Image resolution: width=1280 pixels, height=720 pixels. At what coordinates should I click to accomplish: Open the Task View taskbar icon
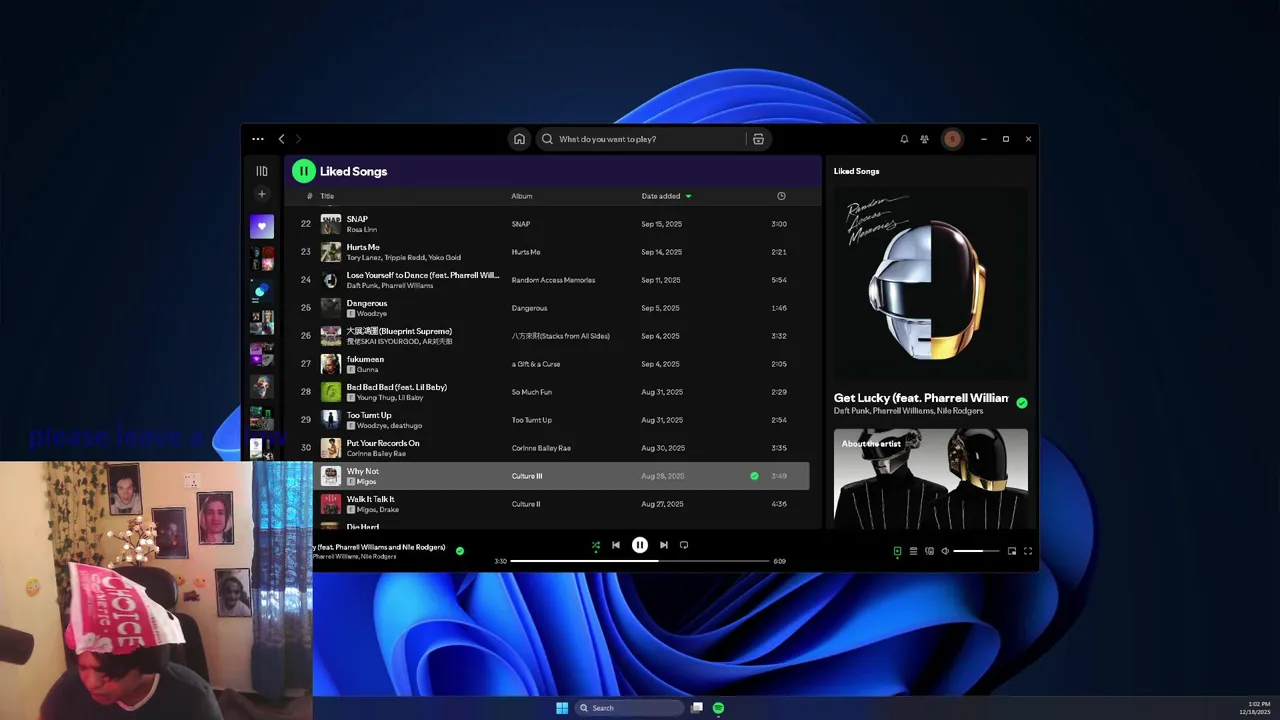(x=697, y=708)
